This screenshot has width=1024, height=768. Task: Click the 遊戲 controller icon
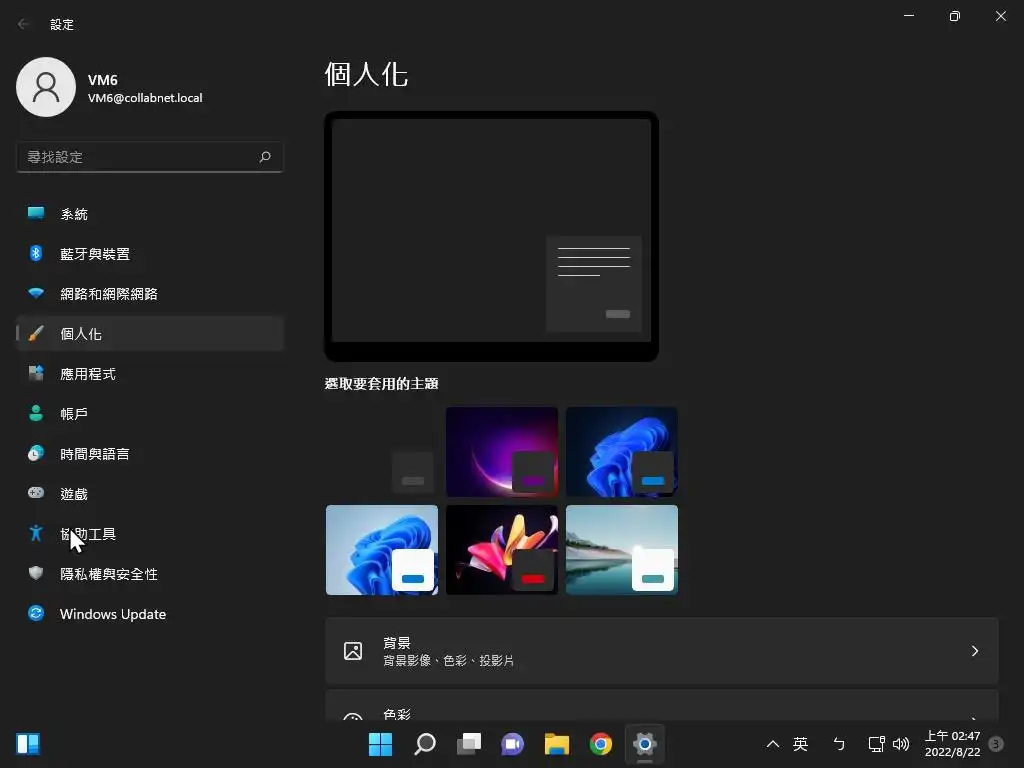(x=36, y=493)
